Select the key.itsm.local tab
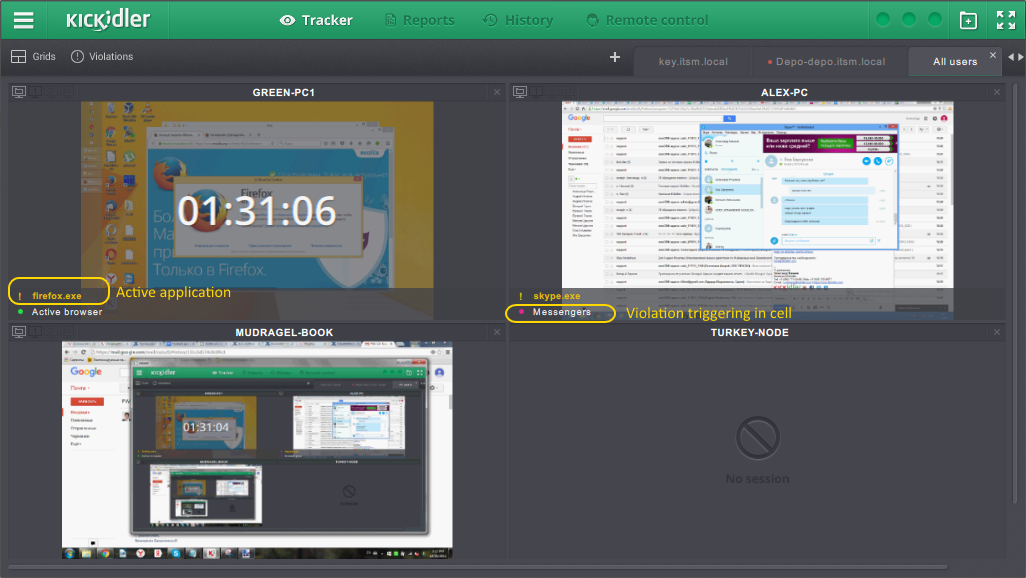This screenshot has height=578, width=1026. coord(693,62)
